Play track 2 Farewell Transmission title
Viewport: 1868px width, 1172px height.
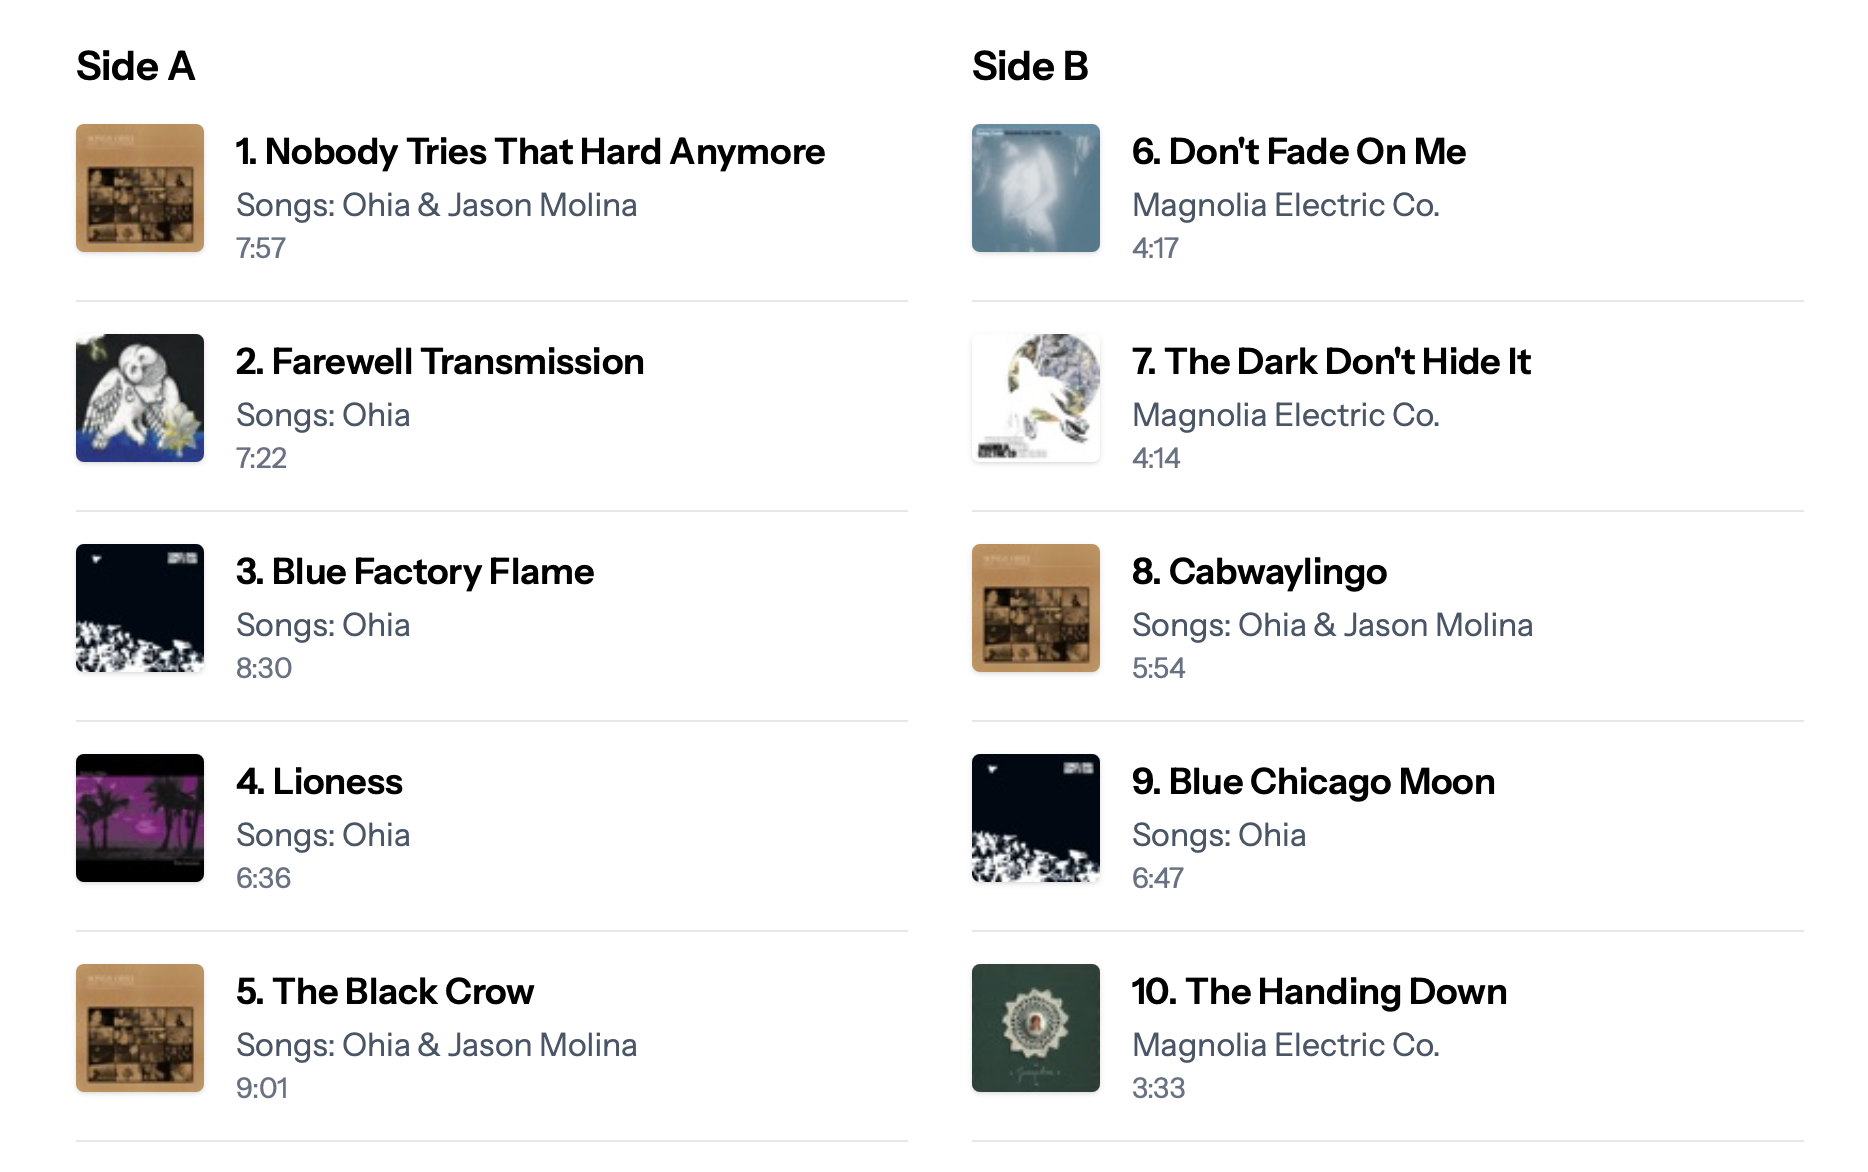pos(440,362)
